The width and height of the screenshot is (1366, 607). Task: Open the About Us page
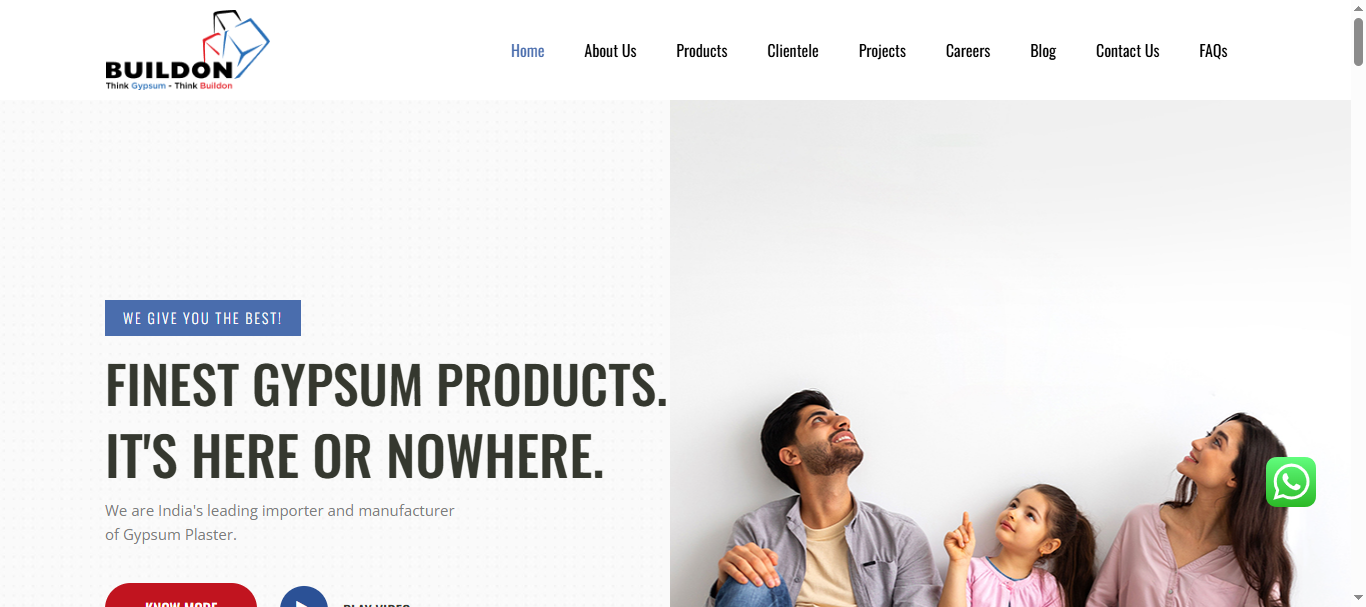tap(610, 51)
